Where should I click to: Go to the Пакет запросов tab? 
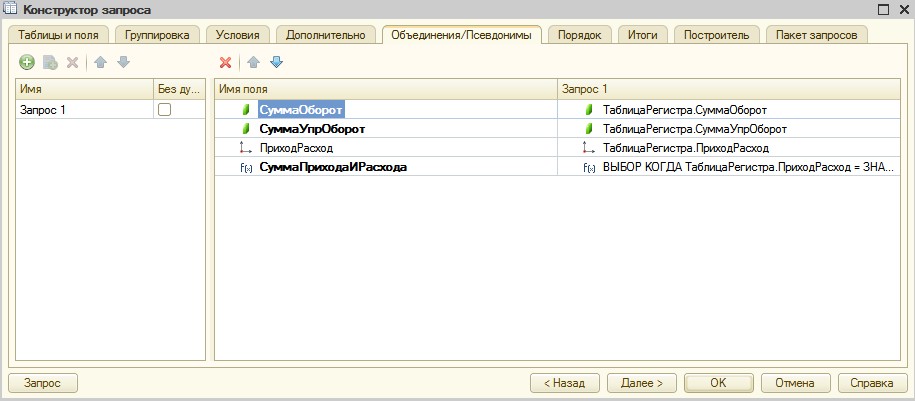[817, 35]
